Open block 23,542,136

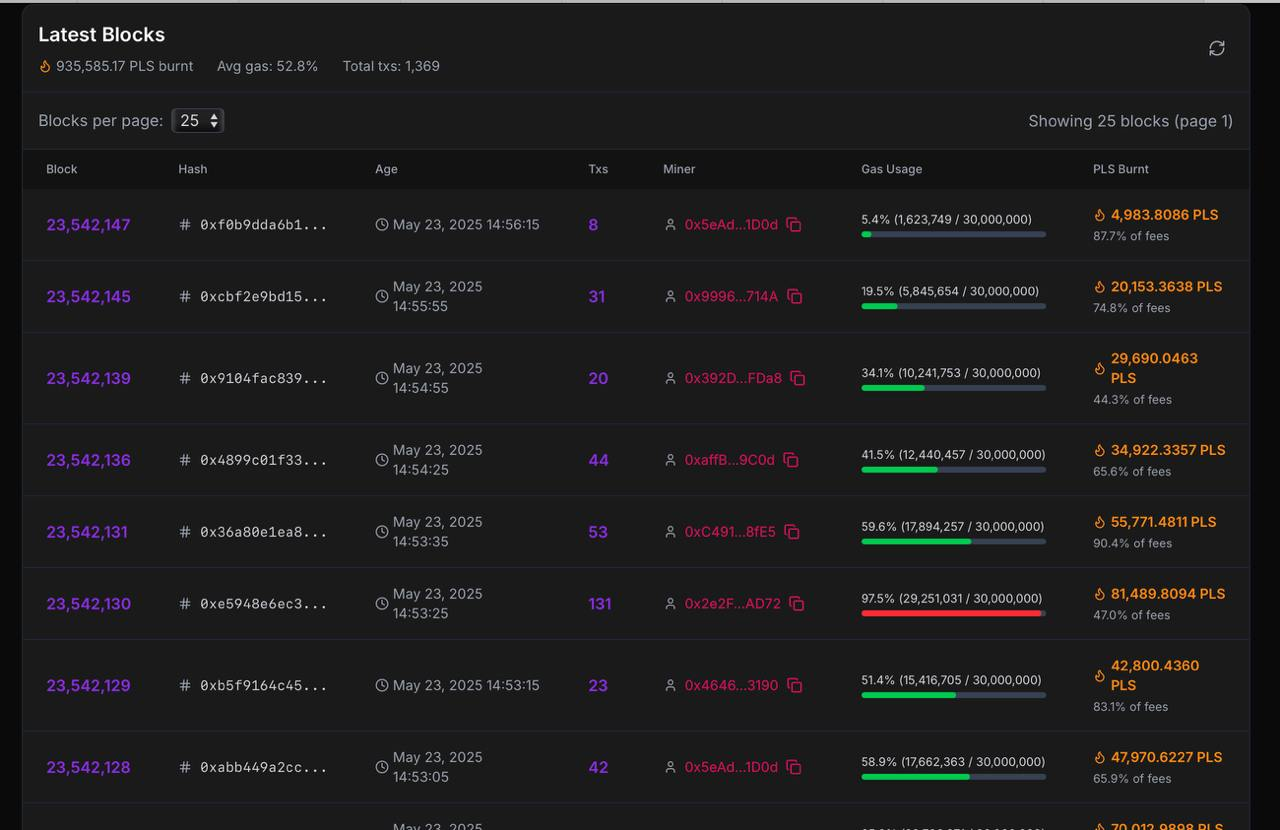point(88,461)
